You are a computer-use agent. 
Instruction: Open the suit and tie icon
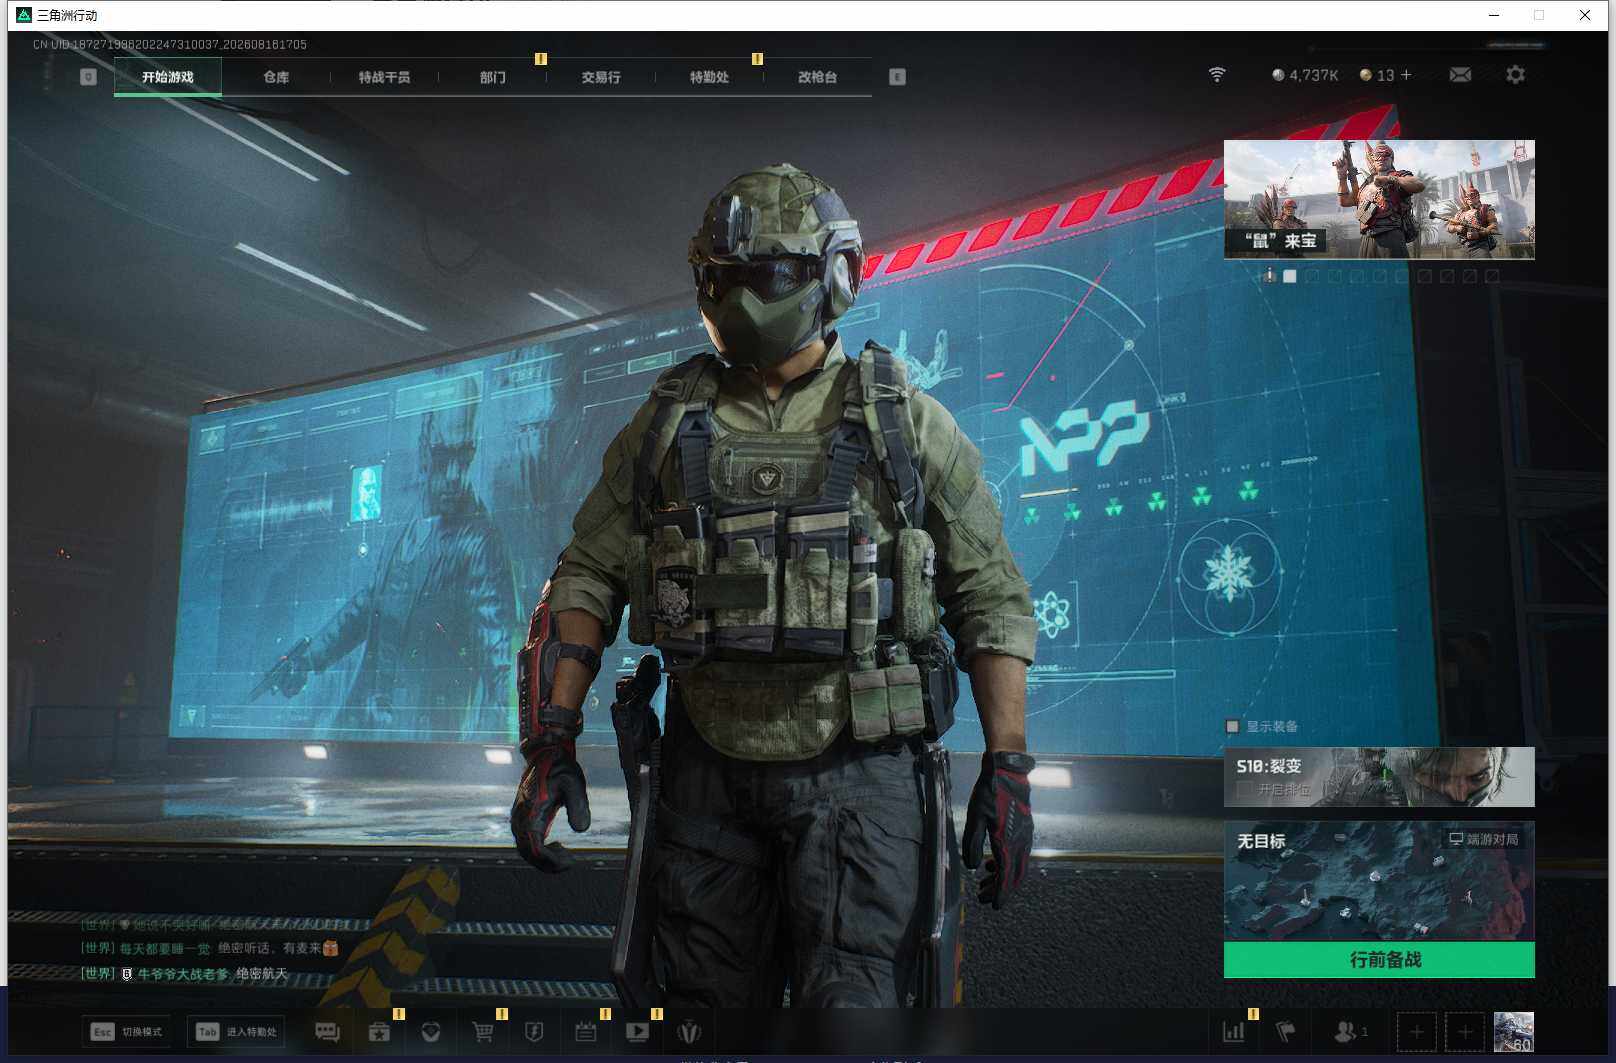(x=689, y=1032)
